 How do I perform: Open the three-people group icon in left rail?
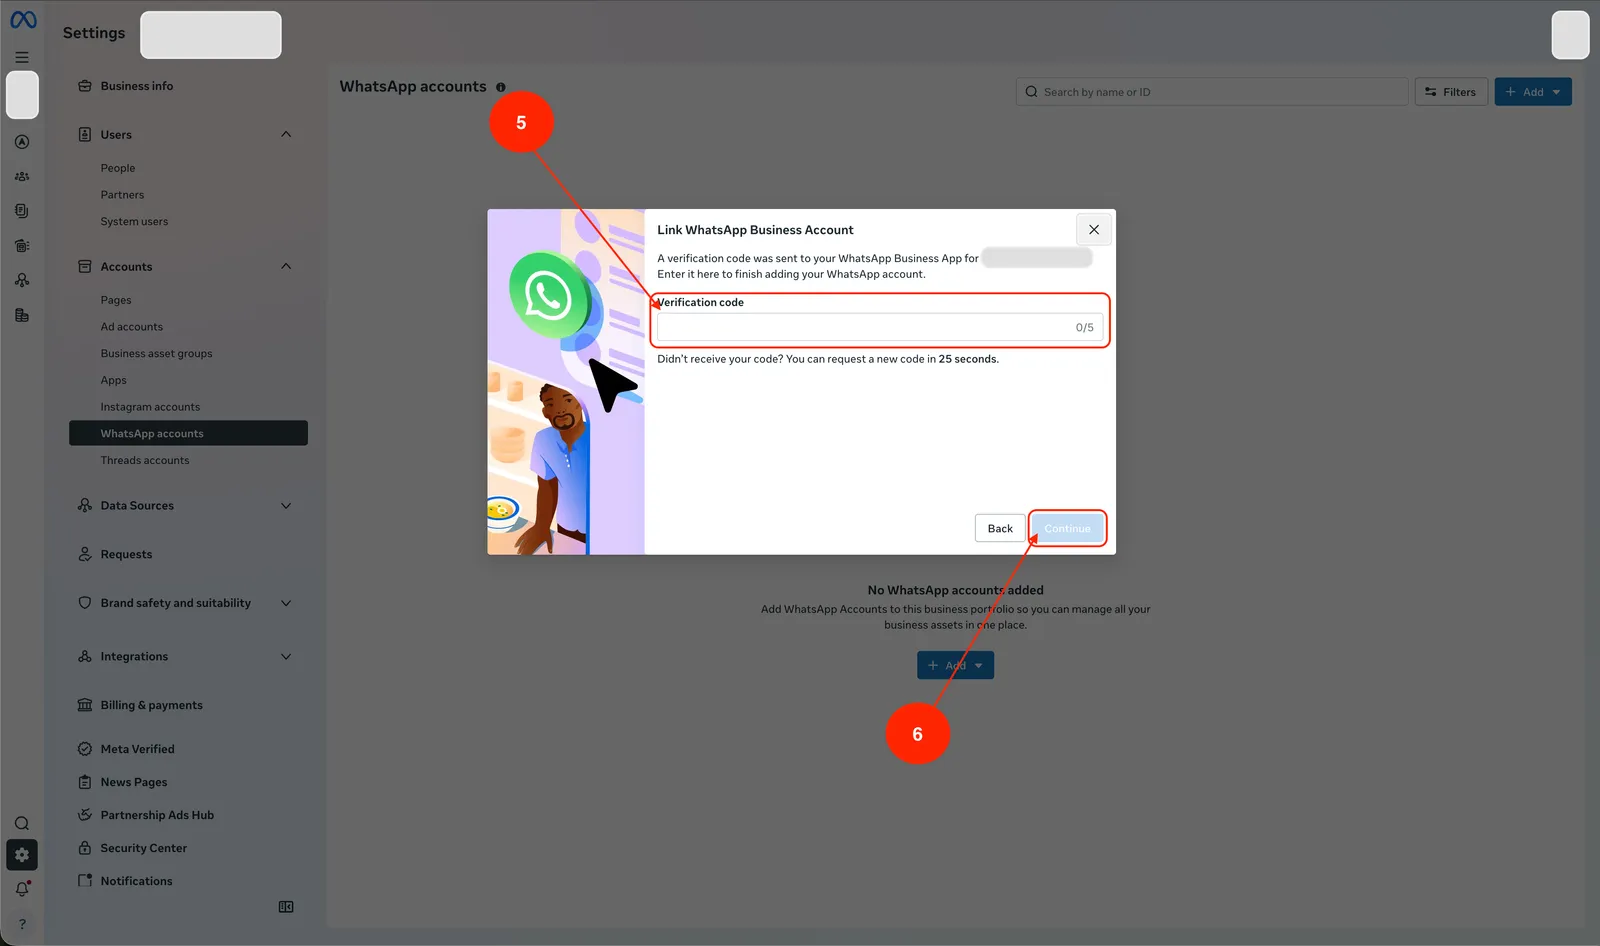click(x=22, y=177)
